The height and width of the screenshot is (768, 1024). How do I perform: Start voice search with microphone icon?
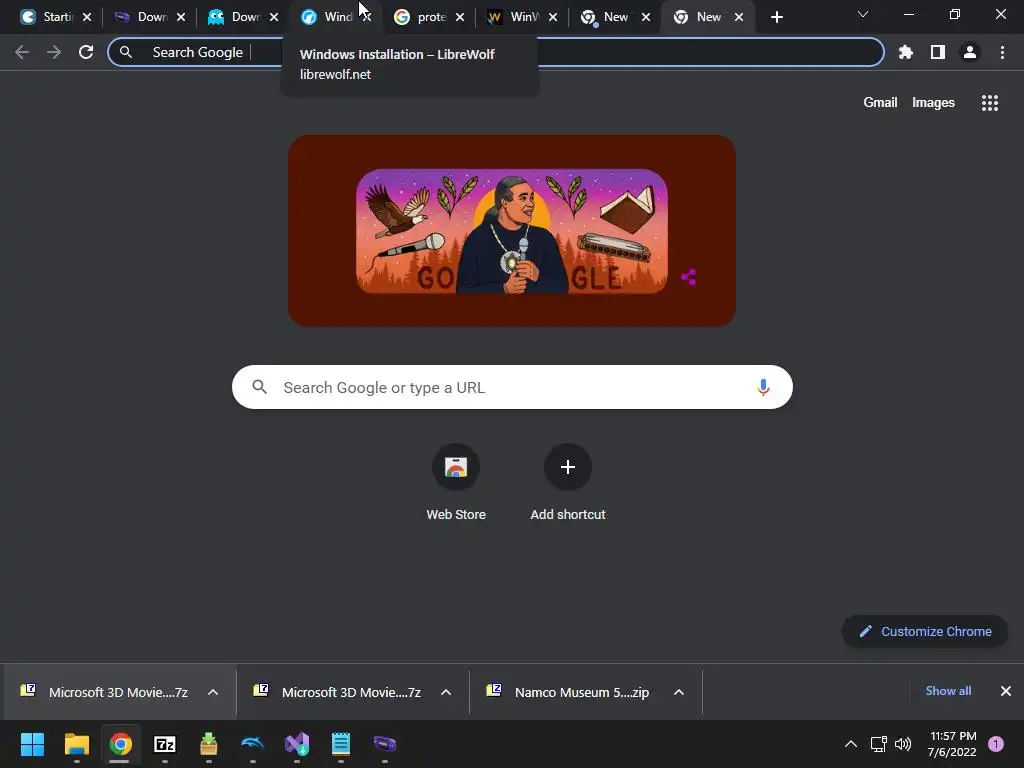pos(763,387)
